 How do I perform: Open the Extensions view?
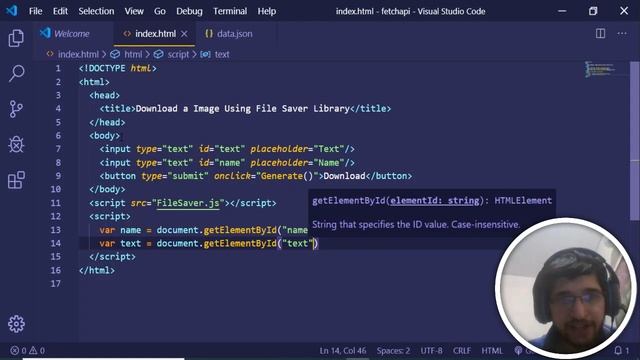[16, 180]
